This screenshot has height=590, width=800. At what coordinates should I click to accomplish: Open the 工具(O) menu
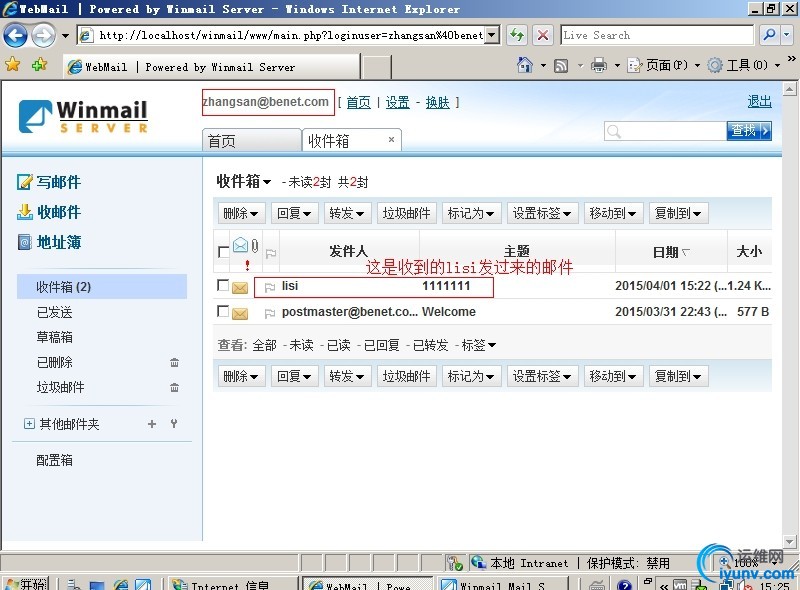coord(743,65)
